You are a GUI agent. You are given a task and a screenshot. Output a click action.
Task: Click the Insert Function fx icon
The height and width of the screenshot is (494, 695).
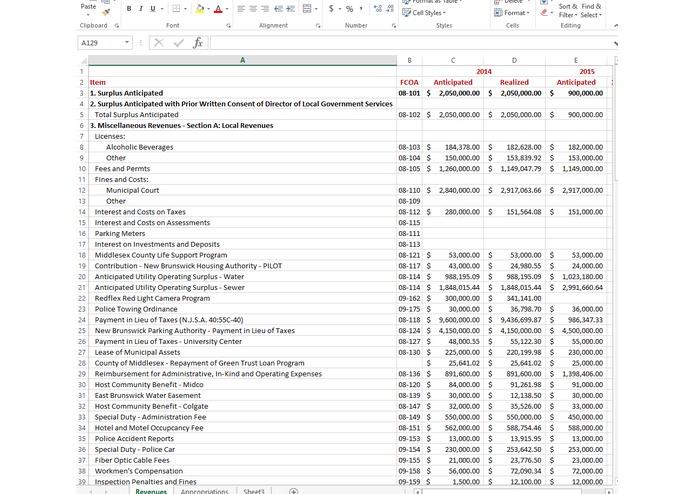click(198, 43)
